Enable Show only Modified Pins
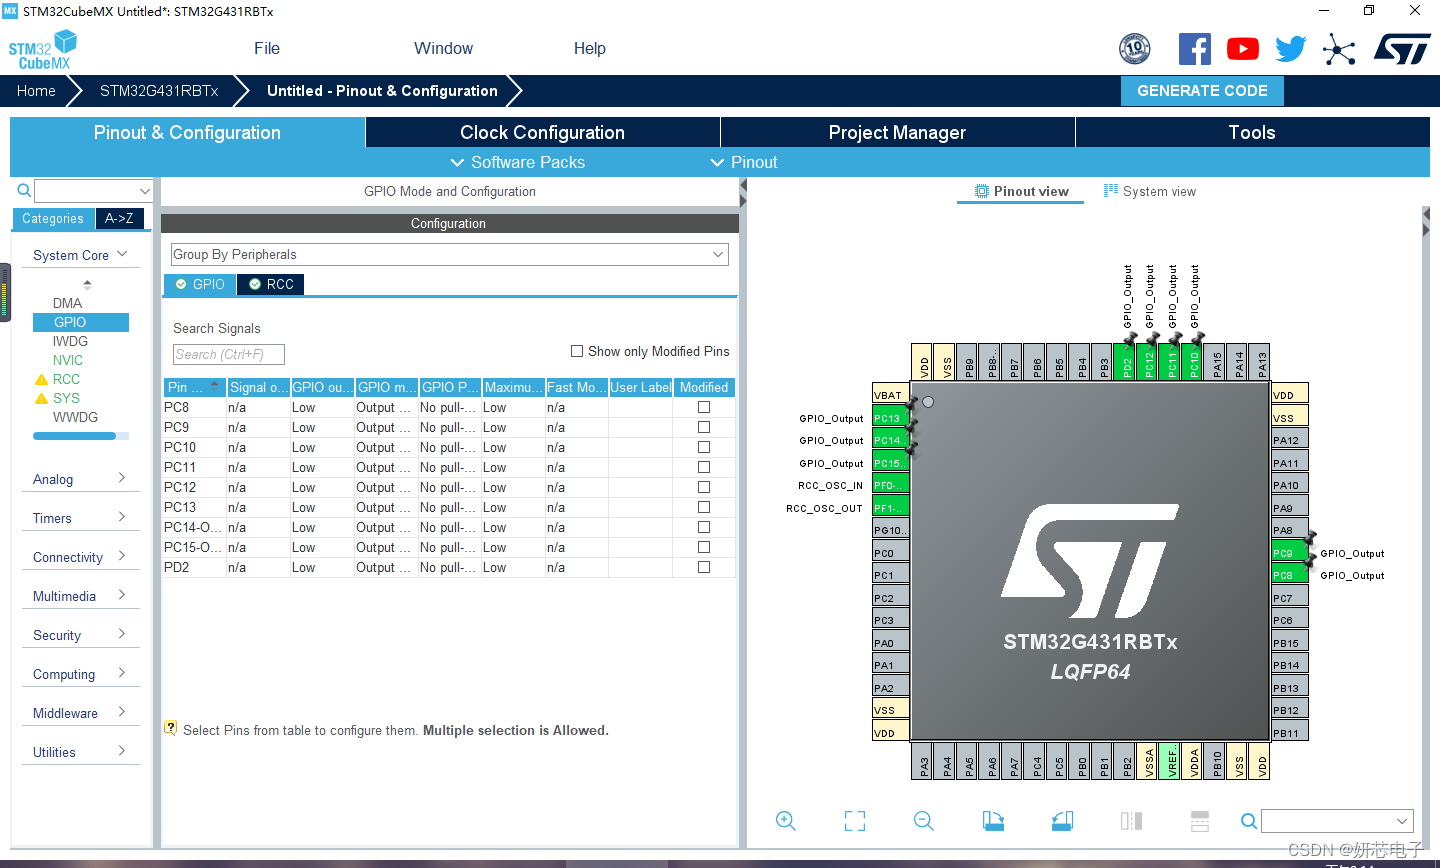The width and height of the screenshot is (1440, 868). 577,351
